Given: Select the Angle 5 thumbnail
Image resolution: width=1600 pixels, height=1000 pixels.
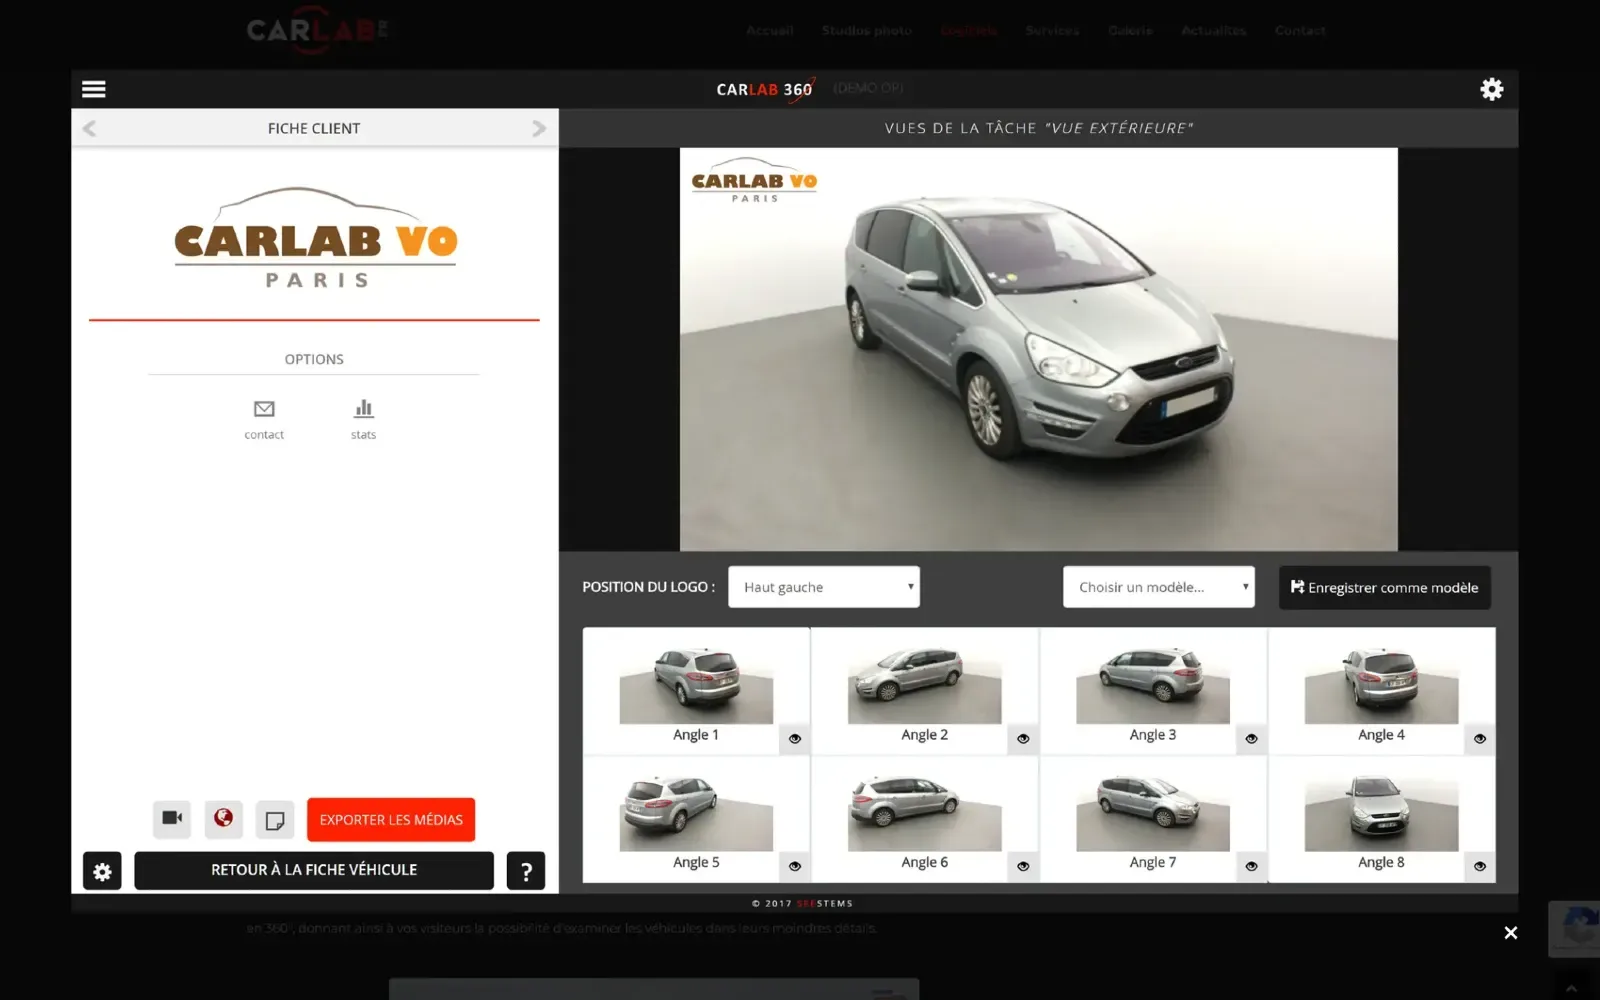Looking at the screenshot, I should pos(696,812).
